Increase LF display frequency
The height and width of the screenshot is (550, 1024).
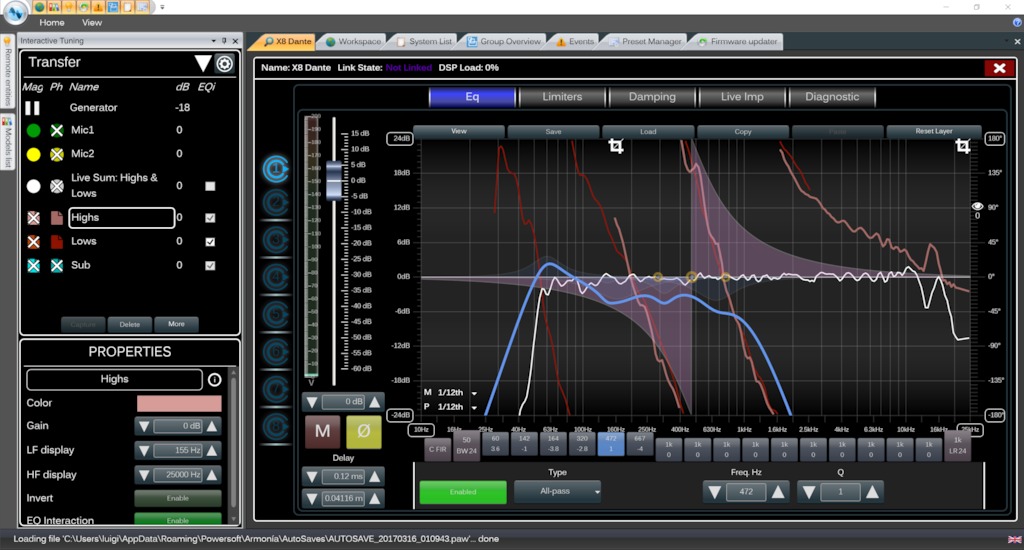point(212,451)
